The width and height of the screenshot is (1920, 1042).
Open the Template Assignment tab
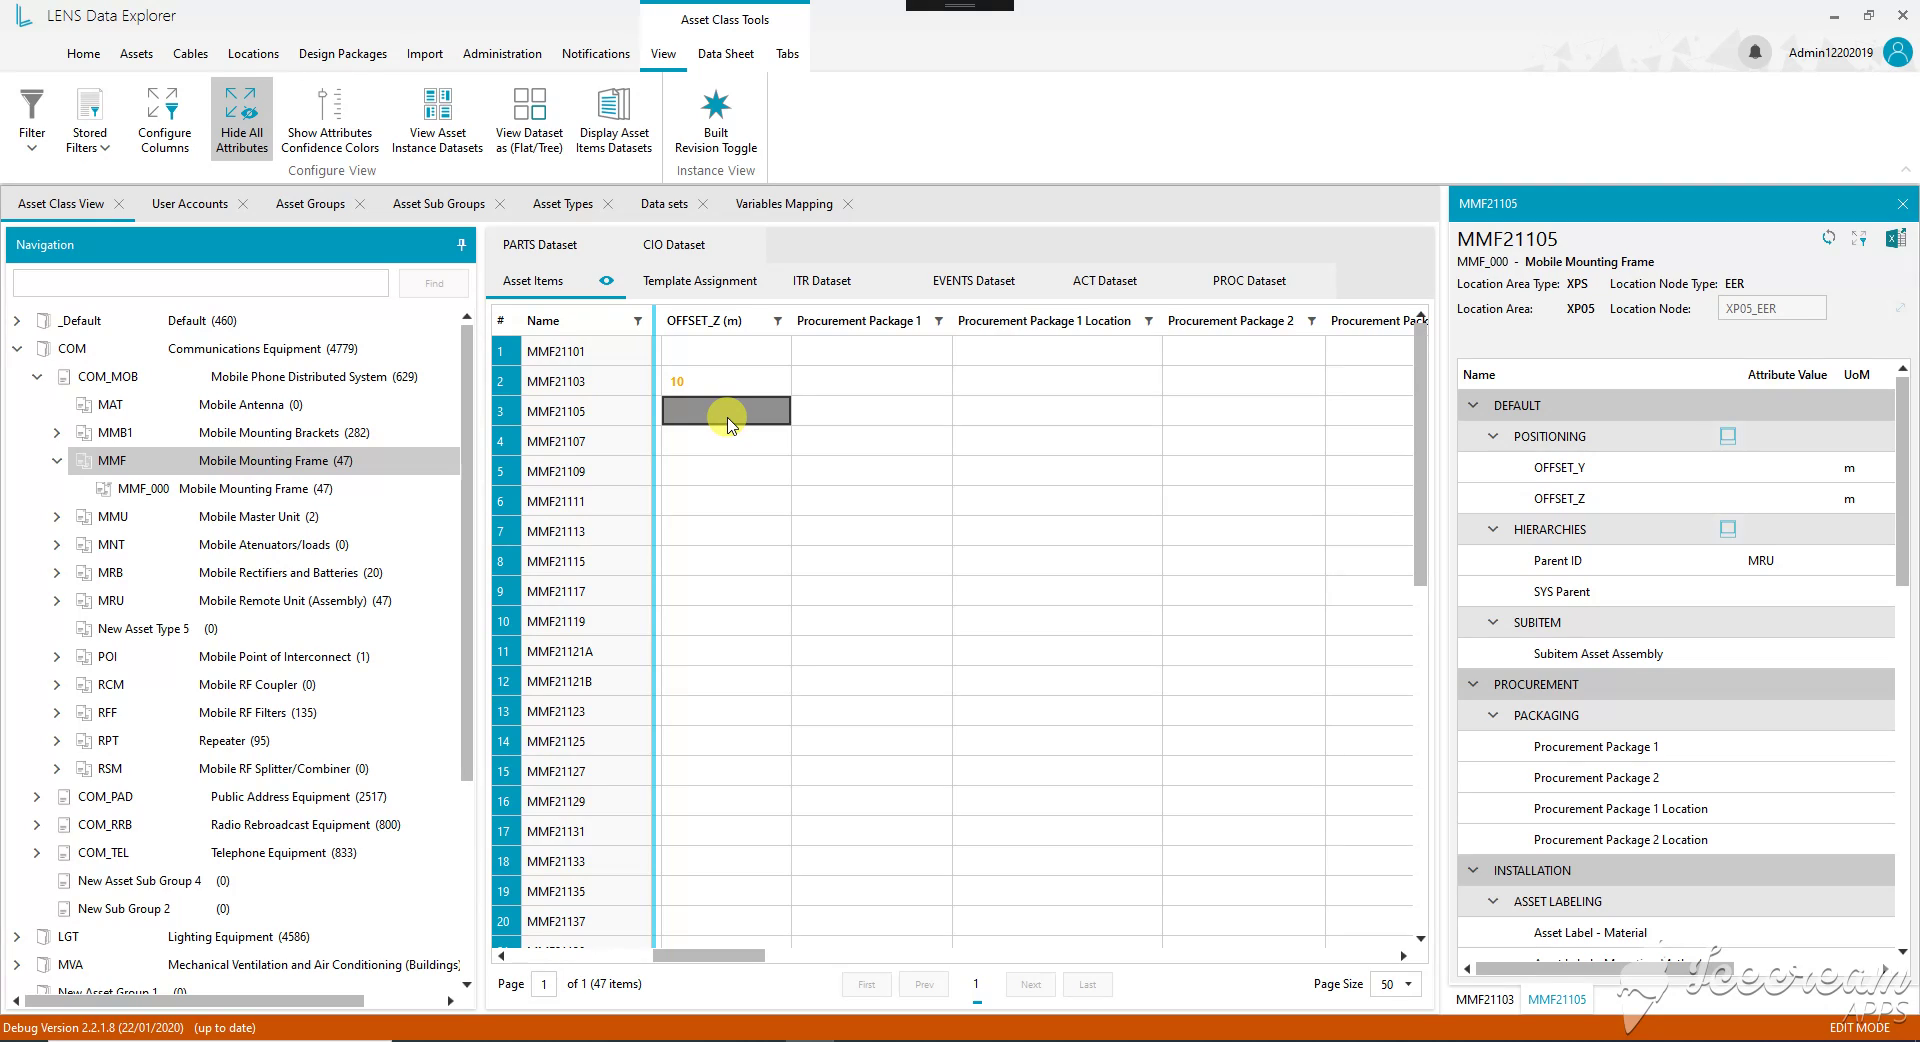(x=700, y=281)
